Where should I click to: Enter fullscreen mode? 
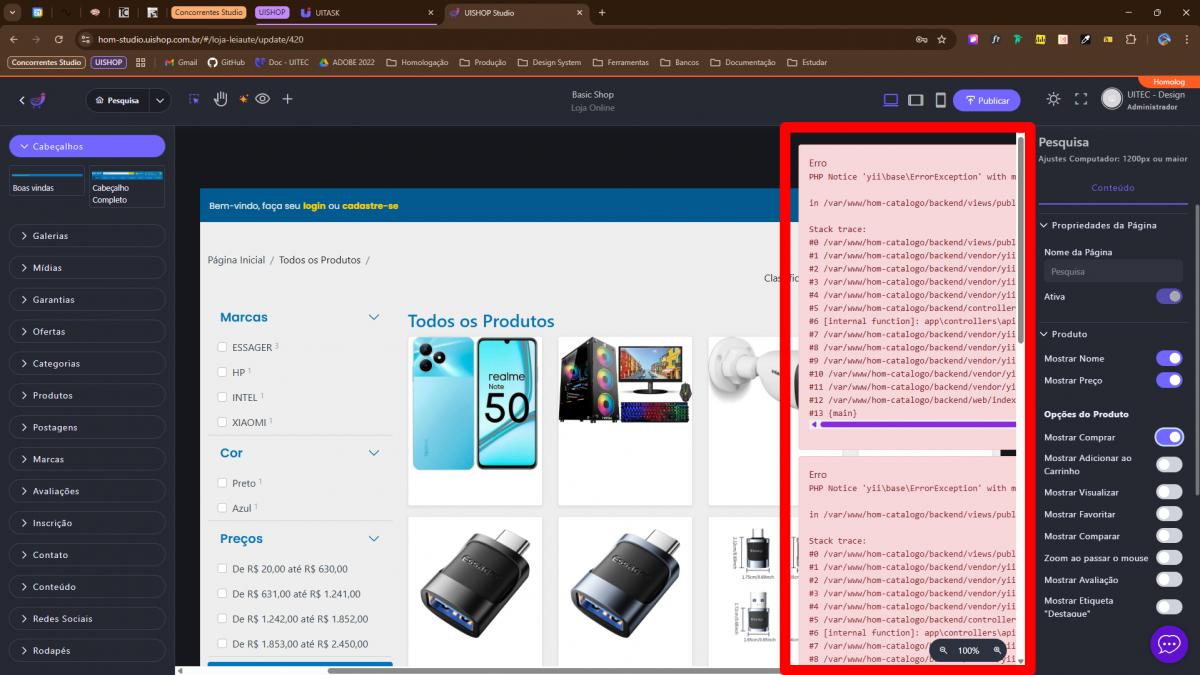[x=1080, y=99]
